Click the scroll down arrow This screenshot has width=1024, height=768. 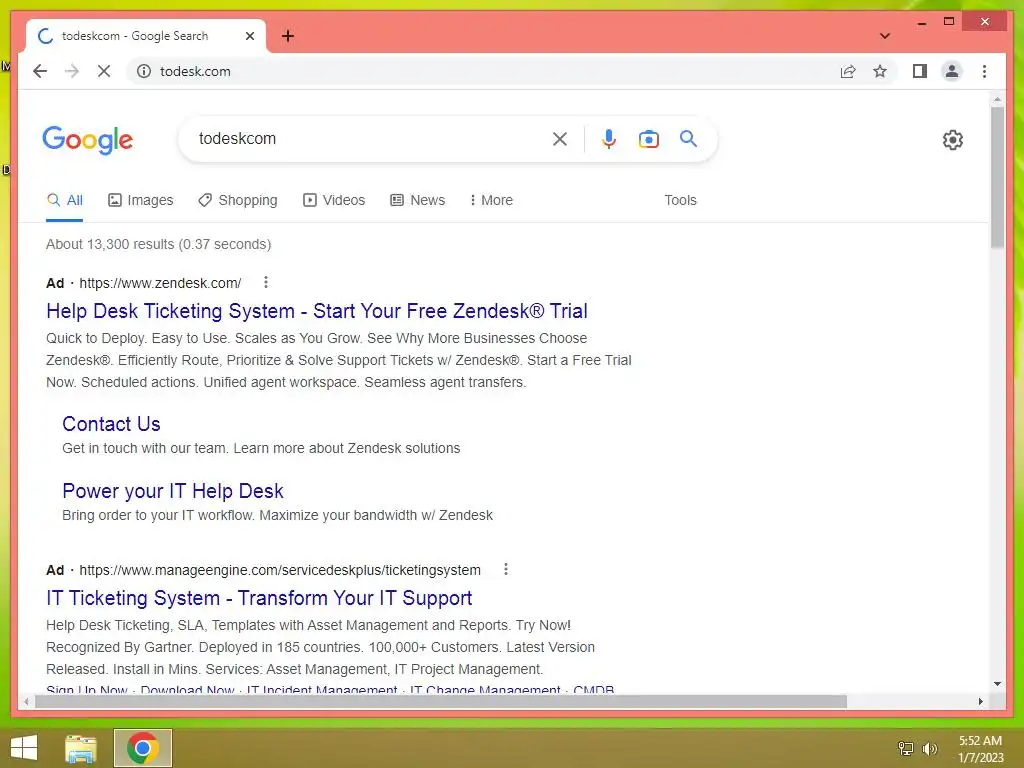click(997, 684)
